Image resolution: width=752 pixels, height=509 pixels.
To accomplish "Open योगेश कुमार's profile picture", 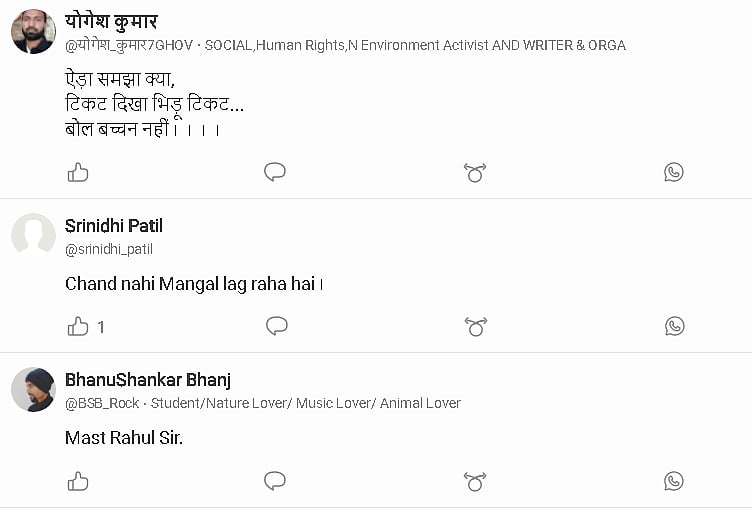I will 33,32.
